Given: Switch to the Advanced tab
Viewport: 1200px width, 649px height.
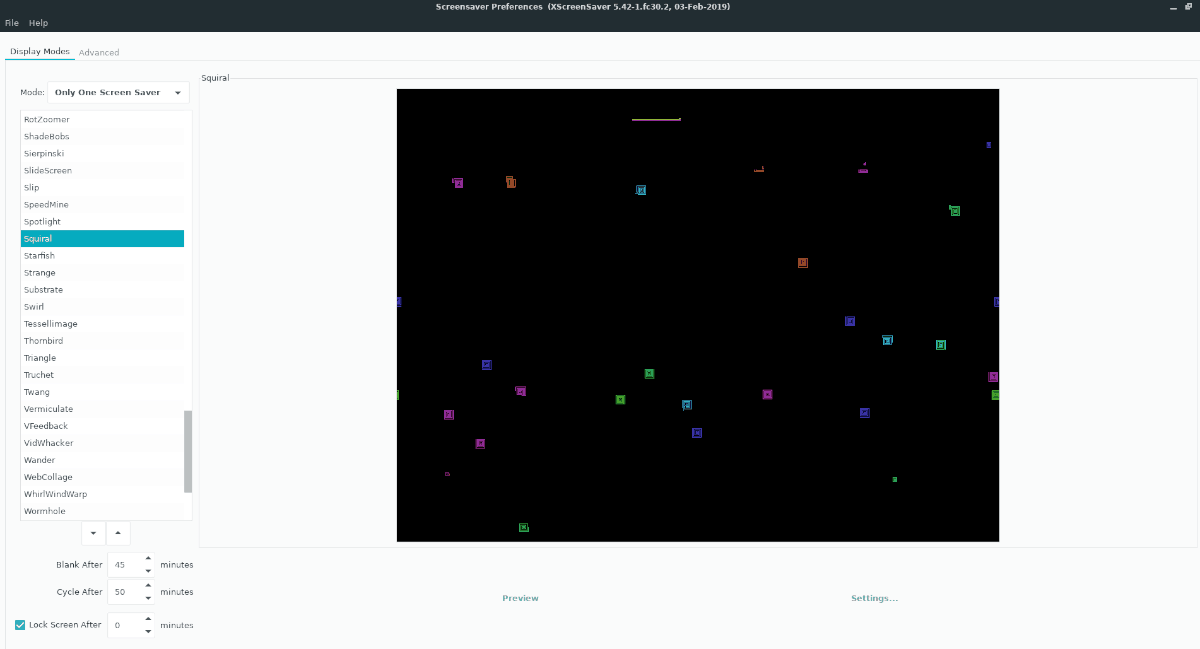Looking at the screenshot, I should click(x=99, y=52).
